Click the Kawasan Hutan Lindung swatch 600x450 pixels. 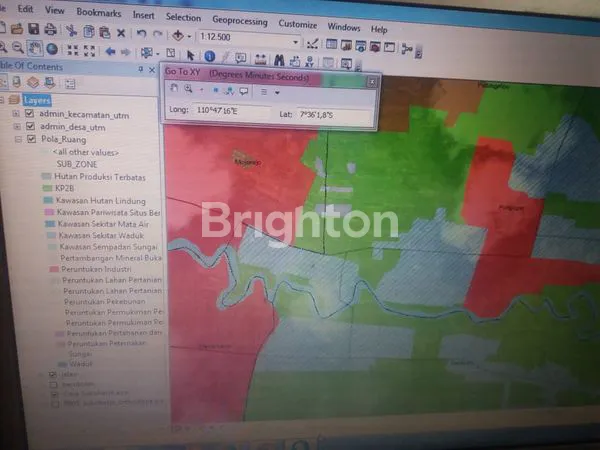tap(48, 200)
